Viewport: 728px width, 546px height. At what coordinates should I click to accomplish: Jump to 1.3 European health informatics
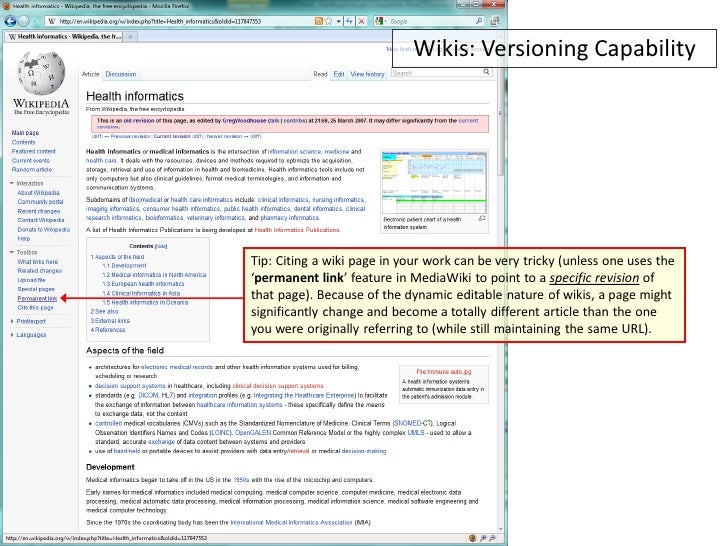[143, 284]
